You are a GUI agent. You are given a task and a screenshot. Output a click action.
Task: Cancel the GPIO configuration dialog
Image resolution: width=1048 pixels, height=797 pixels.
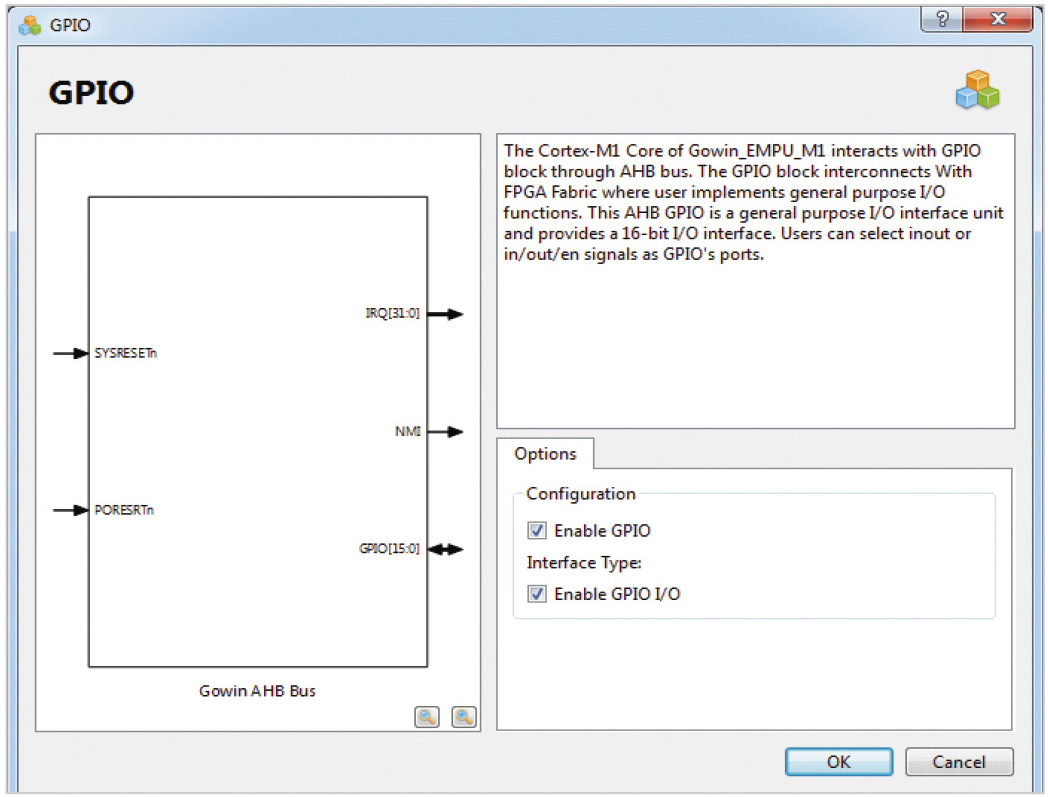coord(958,762)
